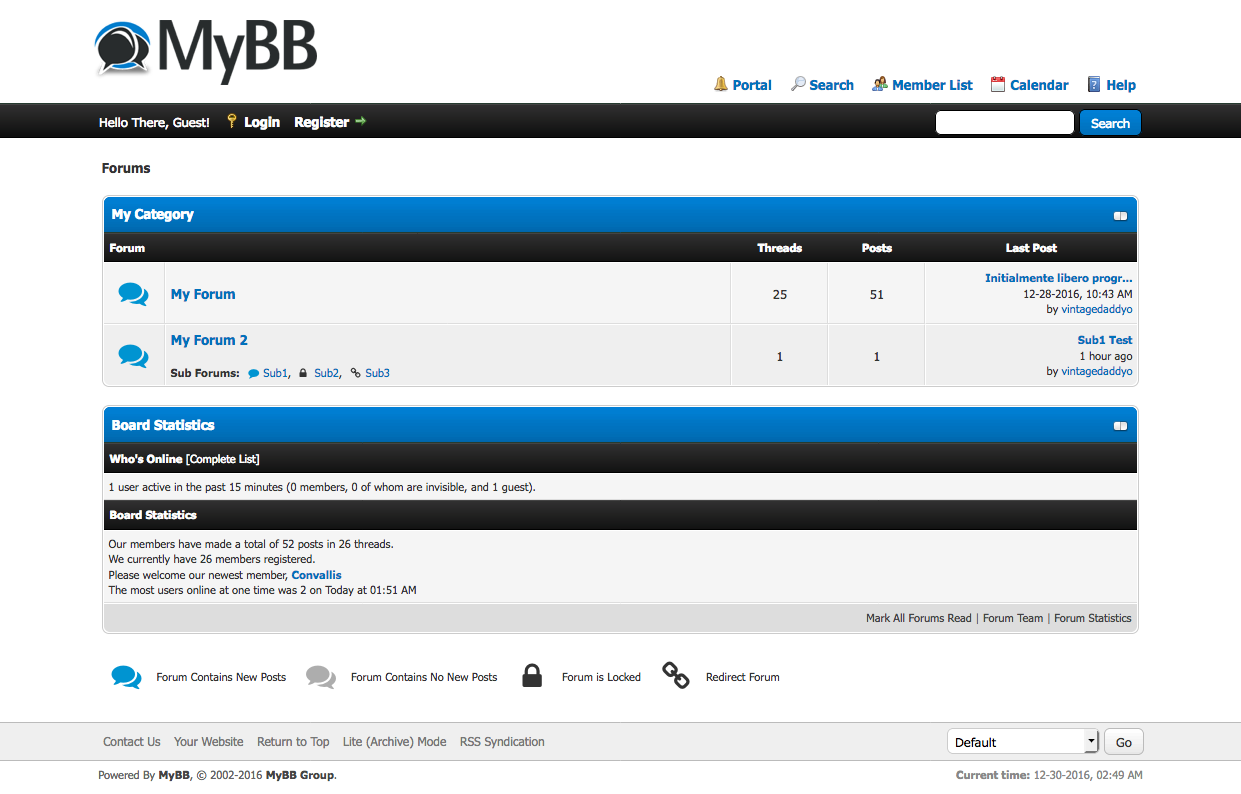Click the Login link
Screen dimensions: 1241x794
262,122
